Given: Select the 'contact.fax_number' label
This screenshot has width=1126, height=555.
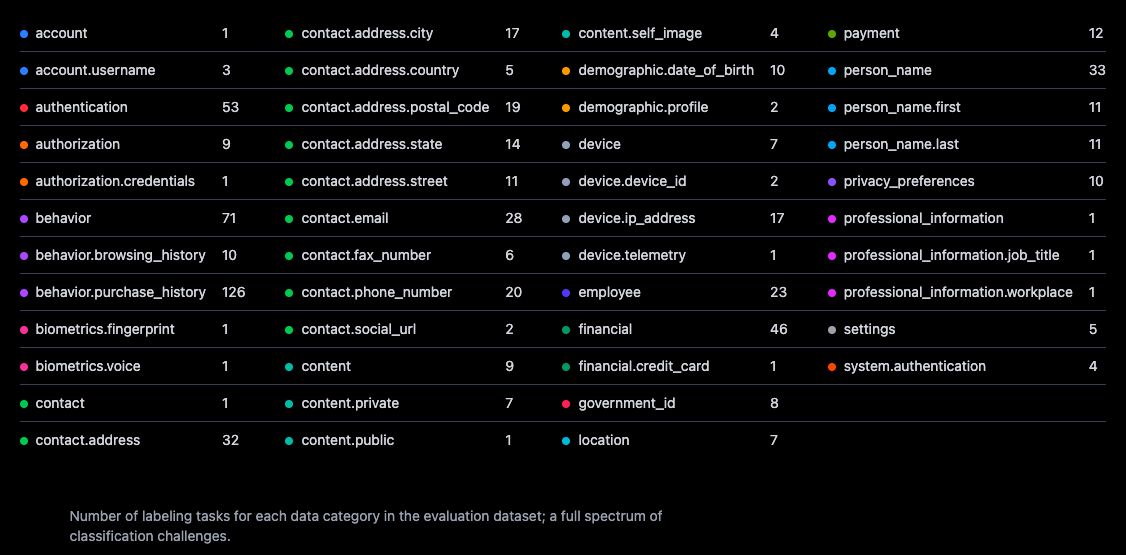Looking at the screenshot, I should [x=366, y=255].
